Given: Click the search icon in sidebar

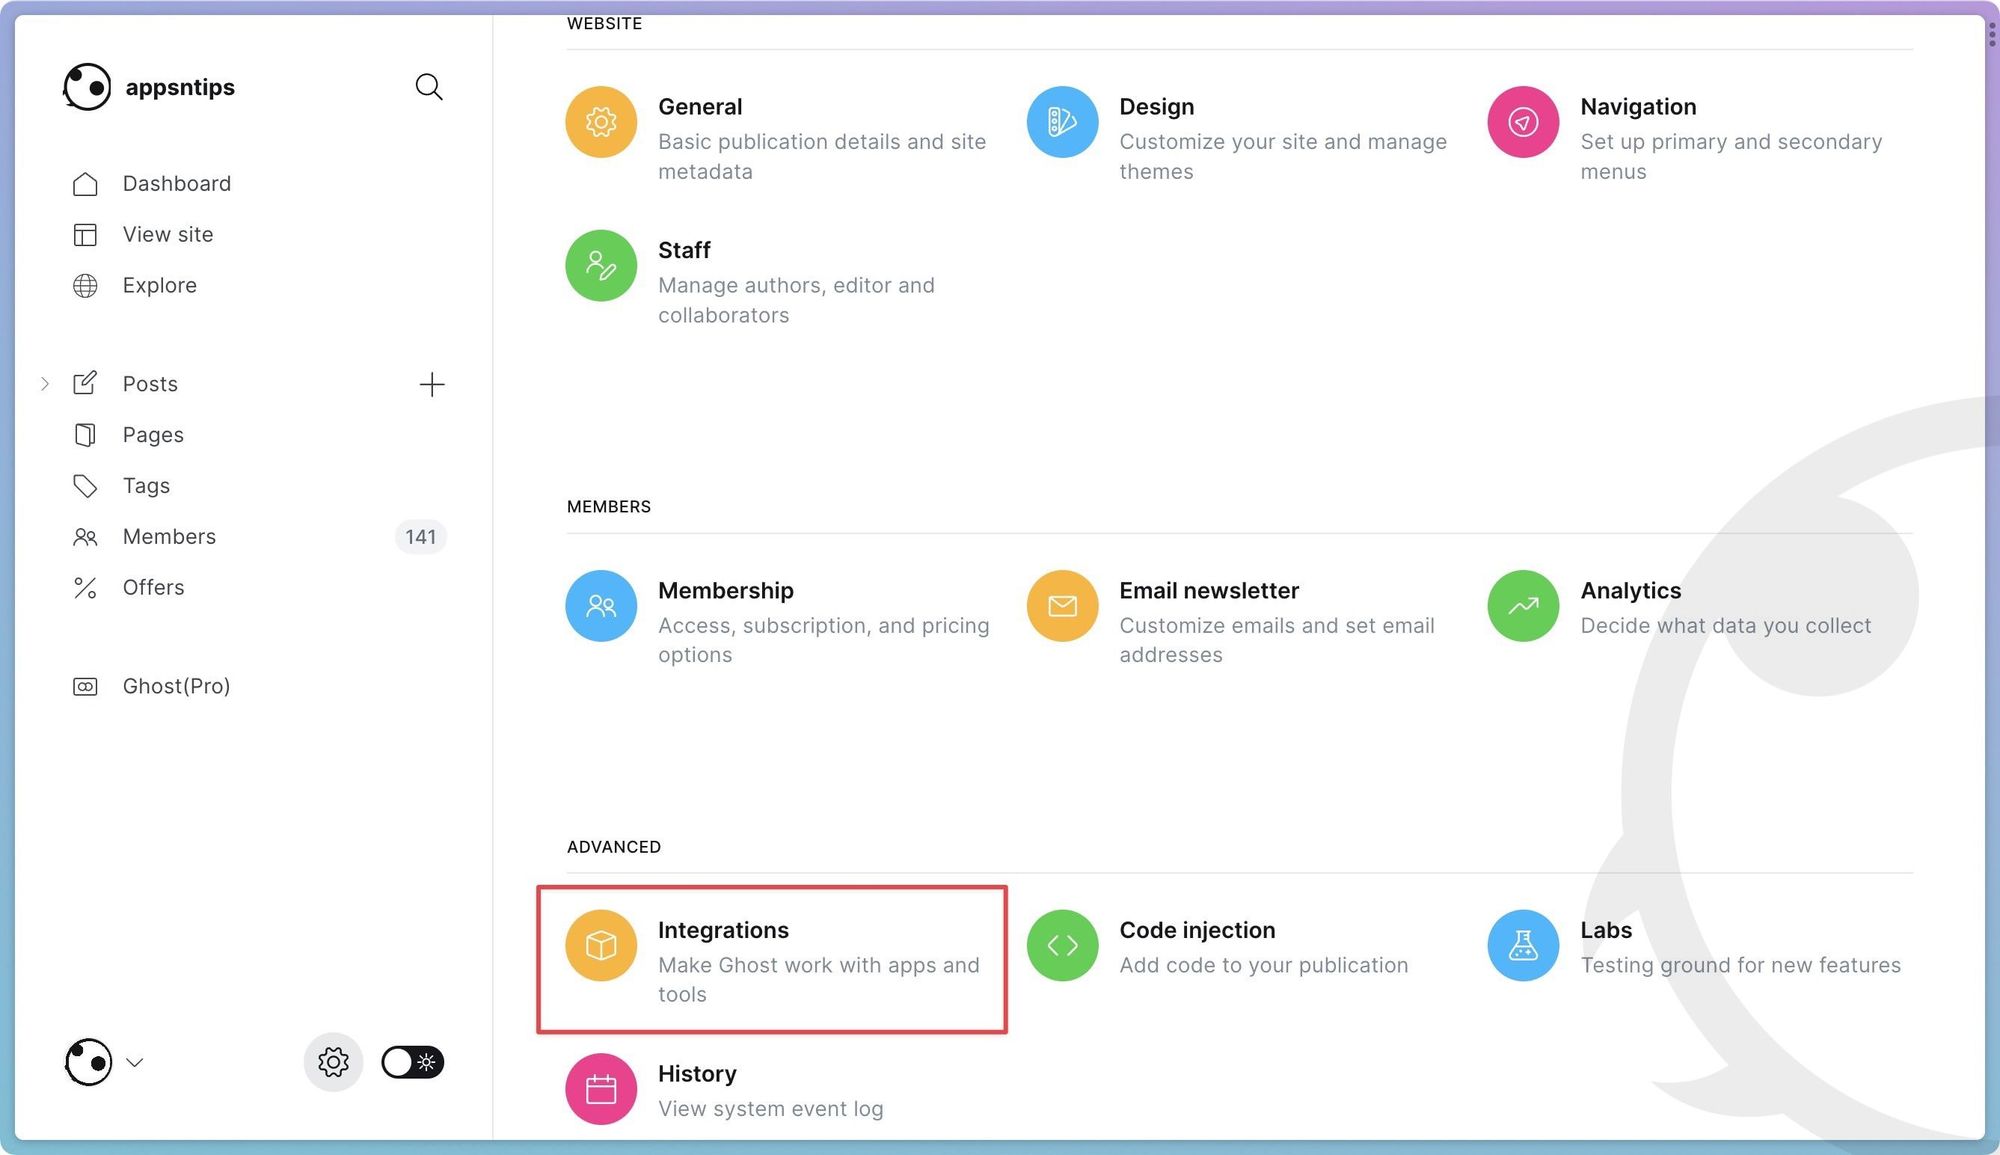Looking at the screenshot, I should (429, 87).
